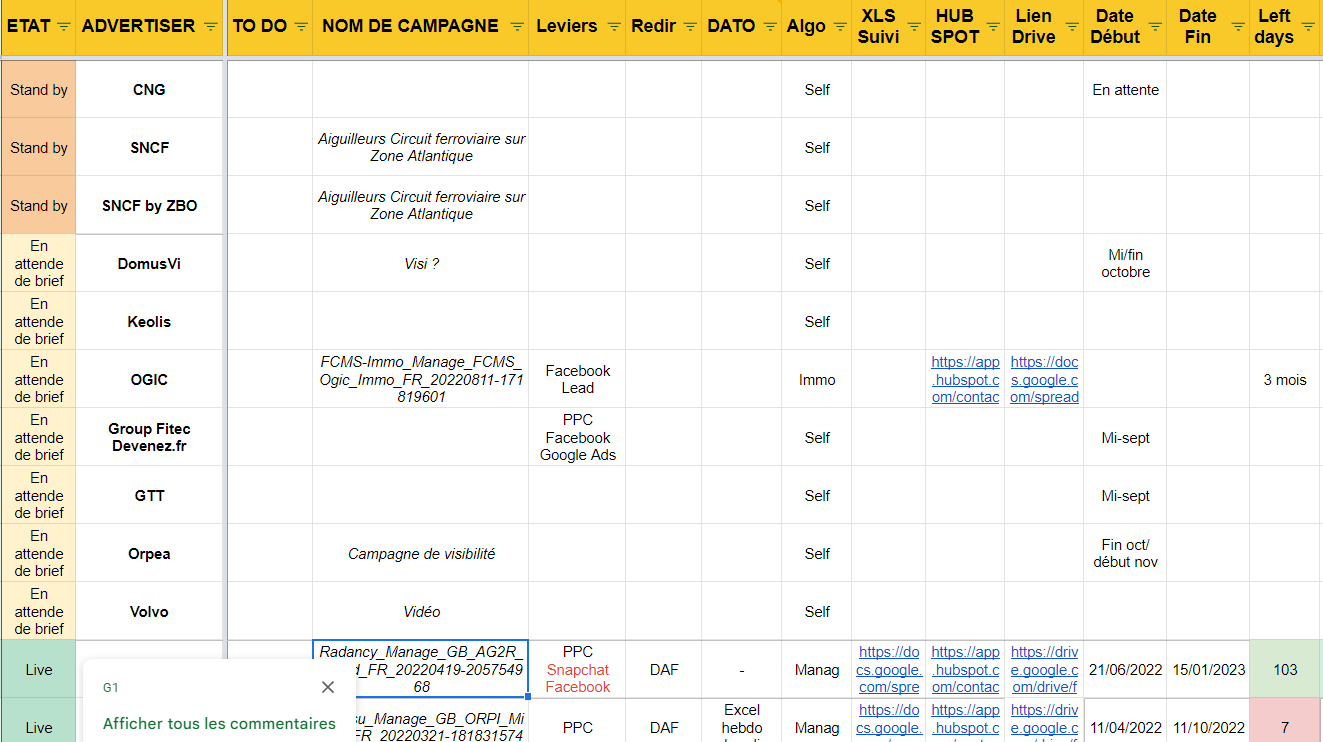
Task: Open the Leviers column filter
Action: [x=614, y=27]
